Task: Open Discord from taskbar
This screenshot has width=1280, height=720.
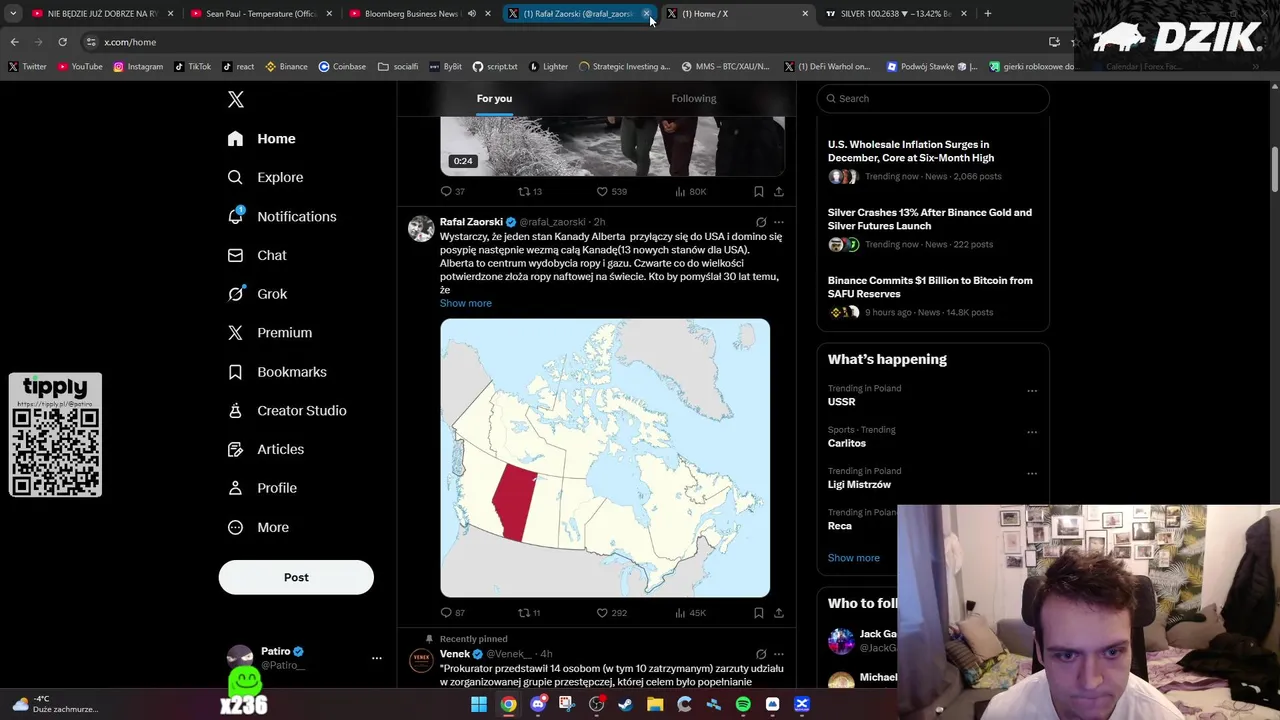Action: coord(538,704)
